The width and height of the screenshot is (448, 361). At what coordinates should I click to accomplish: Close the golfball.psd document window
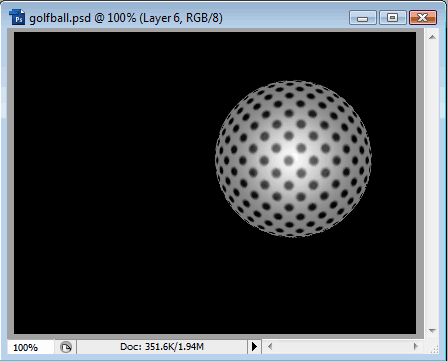coord(423,18)
